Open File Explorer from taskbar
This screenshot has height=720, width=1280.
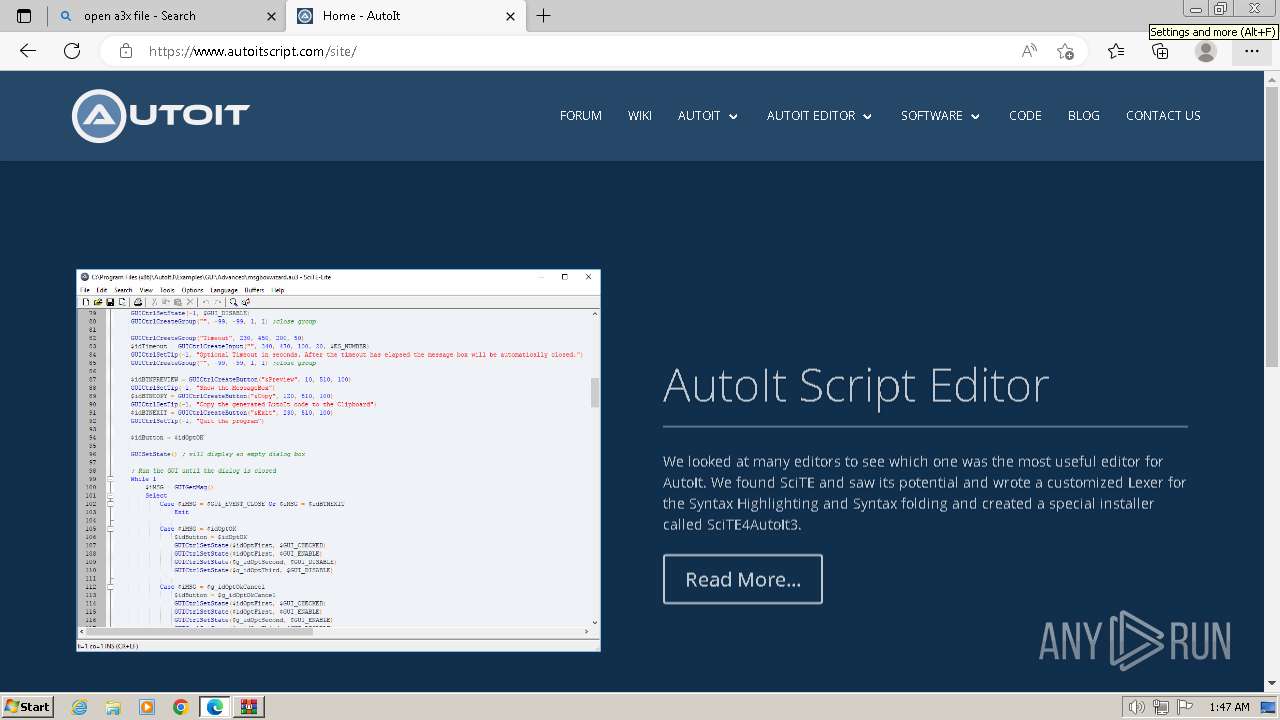click(x=113, y=707)
